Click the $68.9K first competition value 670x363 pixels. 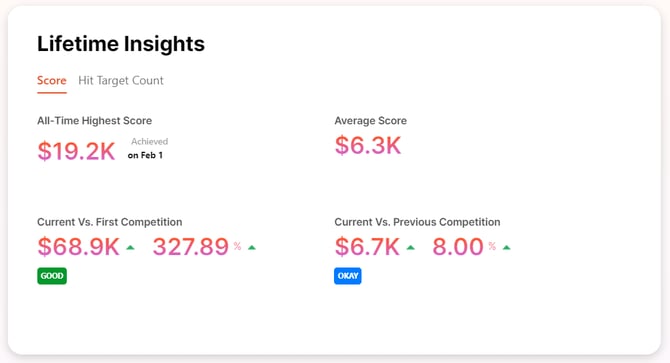[x=79, y=246]
